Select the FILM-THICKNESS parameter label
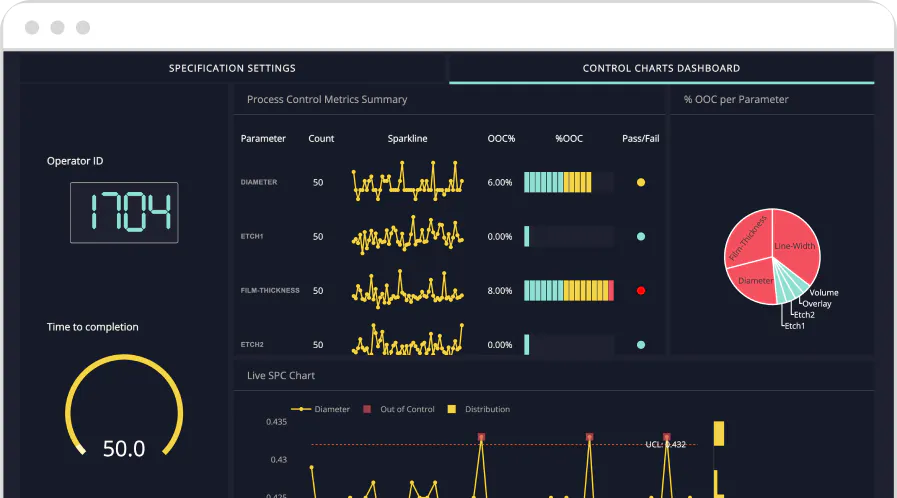This screenshot has height=498, width=897. pyautogui.click(x=270, y=290)
